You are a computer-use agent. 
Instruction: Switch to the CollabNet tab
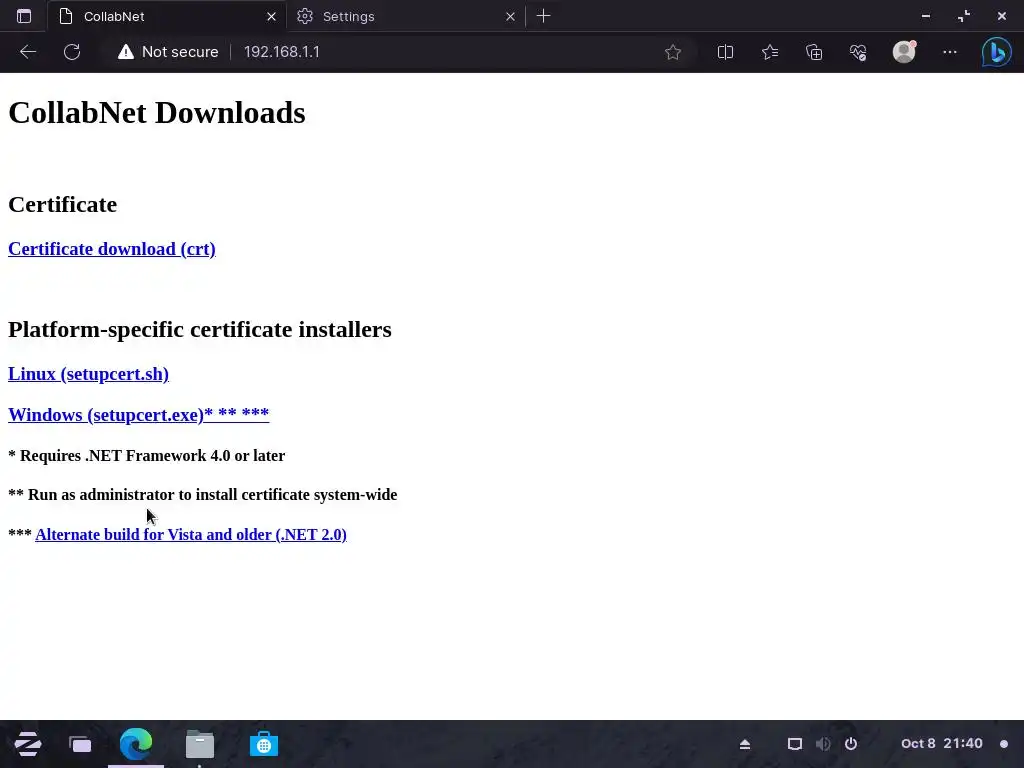tap(167, 16)
